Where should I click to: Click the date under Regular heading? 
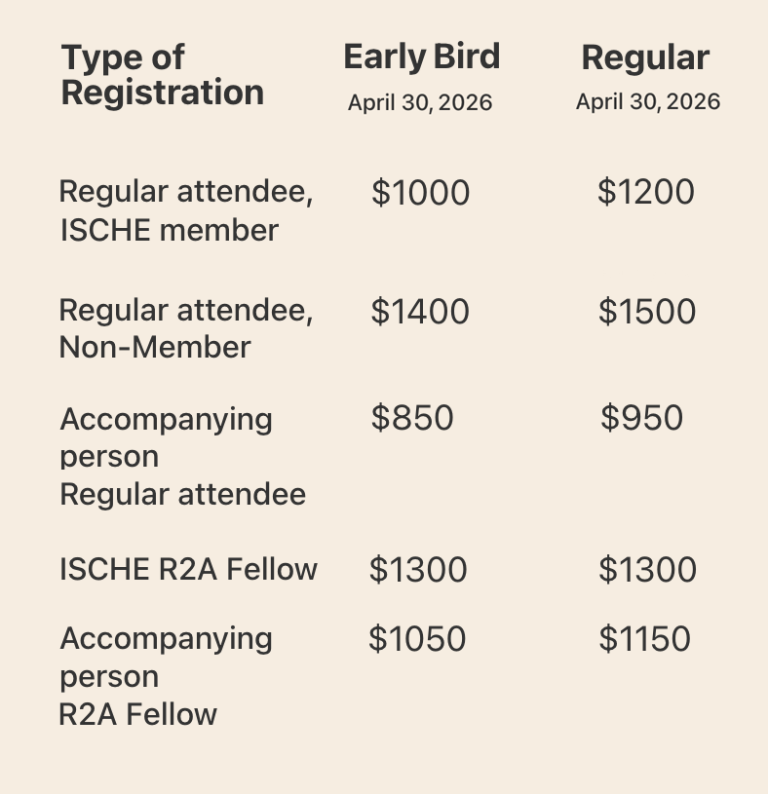[x=647, y=103]
